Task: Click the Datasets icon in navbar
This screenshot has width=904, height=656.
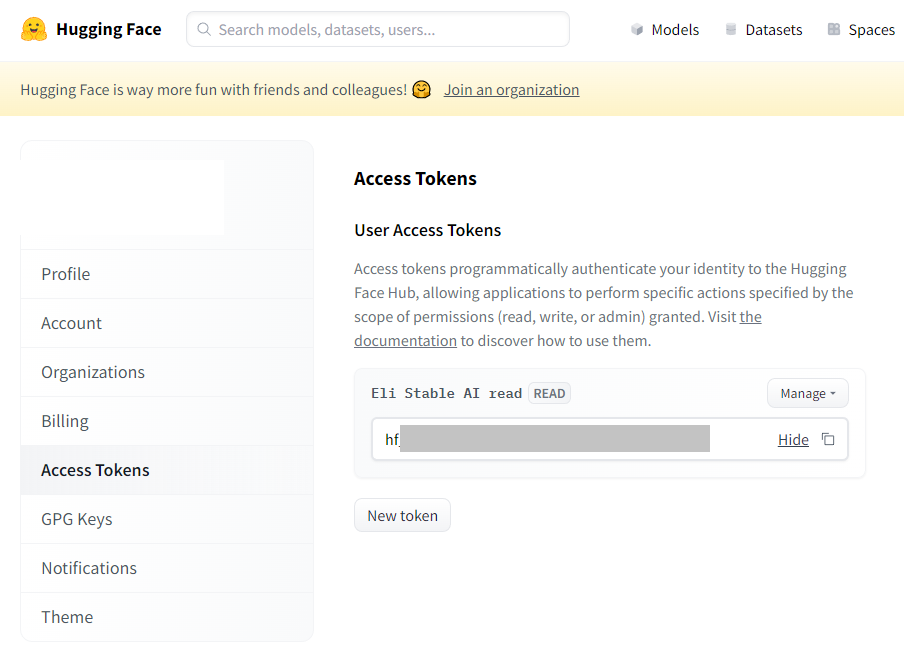Action: (731, 30)
